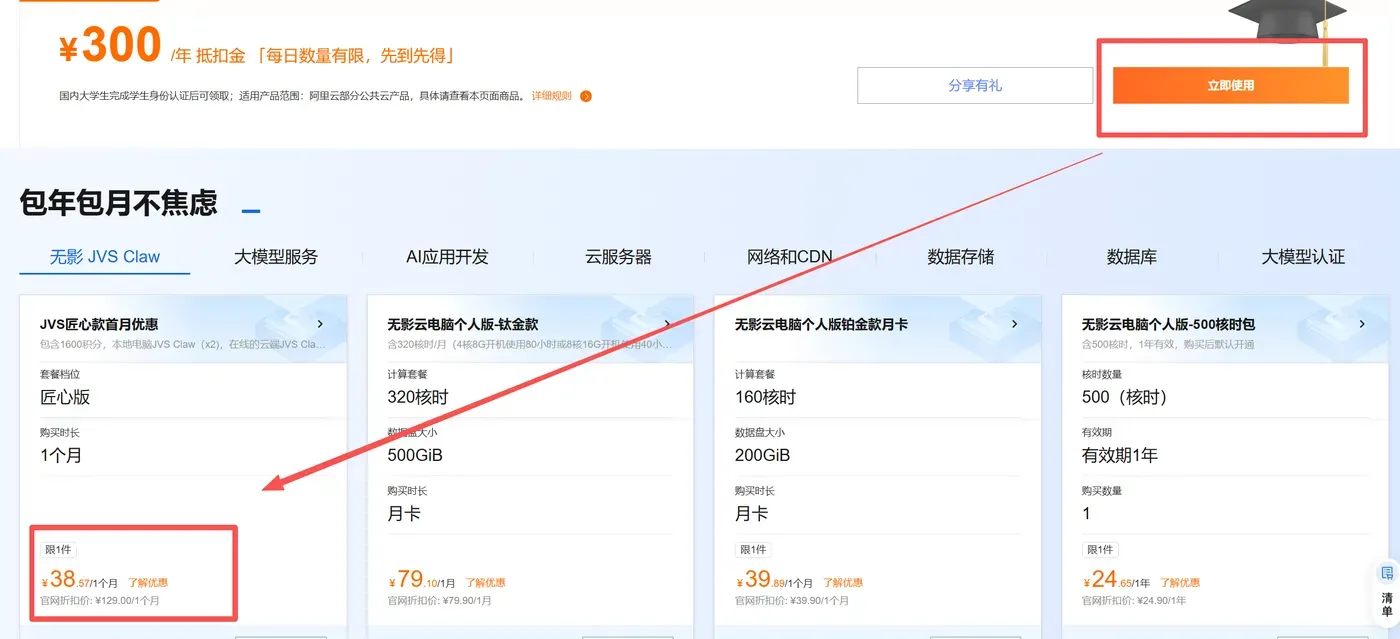This screenshot has height=639, width=1400.
Task: Switch to the 大模型服务 tab
Action: (276, 257)
